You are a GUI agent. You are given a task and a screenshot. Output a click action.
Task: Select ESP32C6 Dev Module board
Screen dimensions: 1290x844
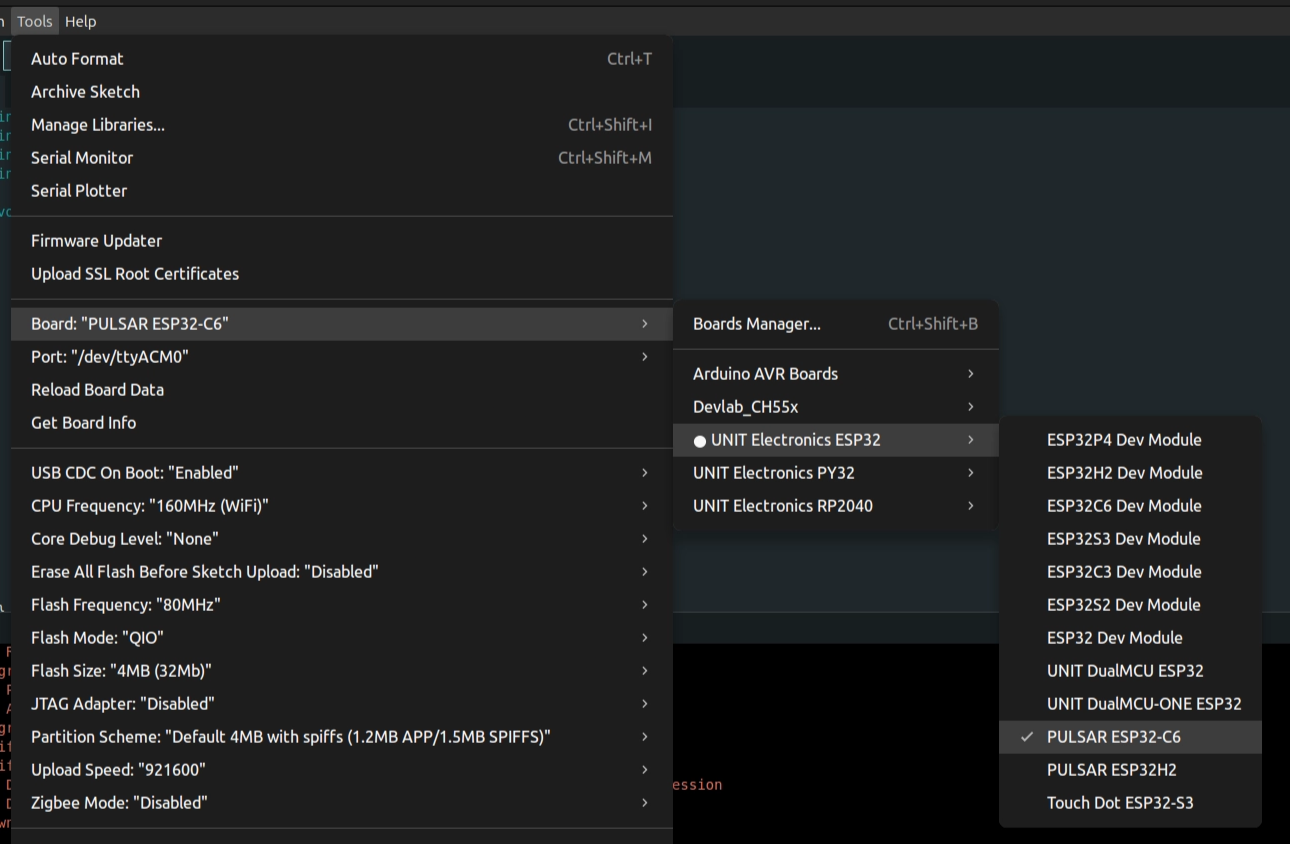click(1130, 506)
